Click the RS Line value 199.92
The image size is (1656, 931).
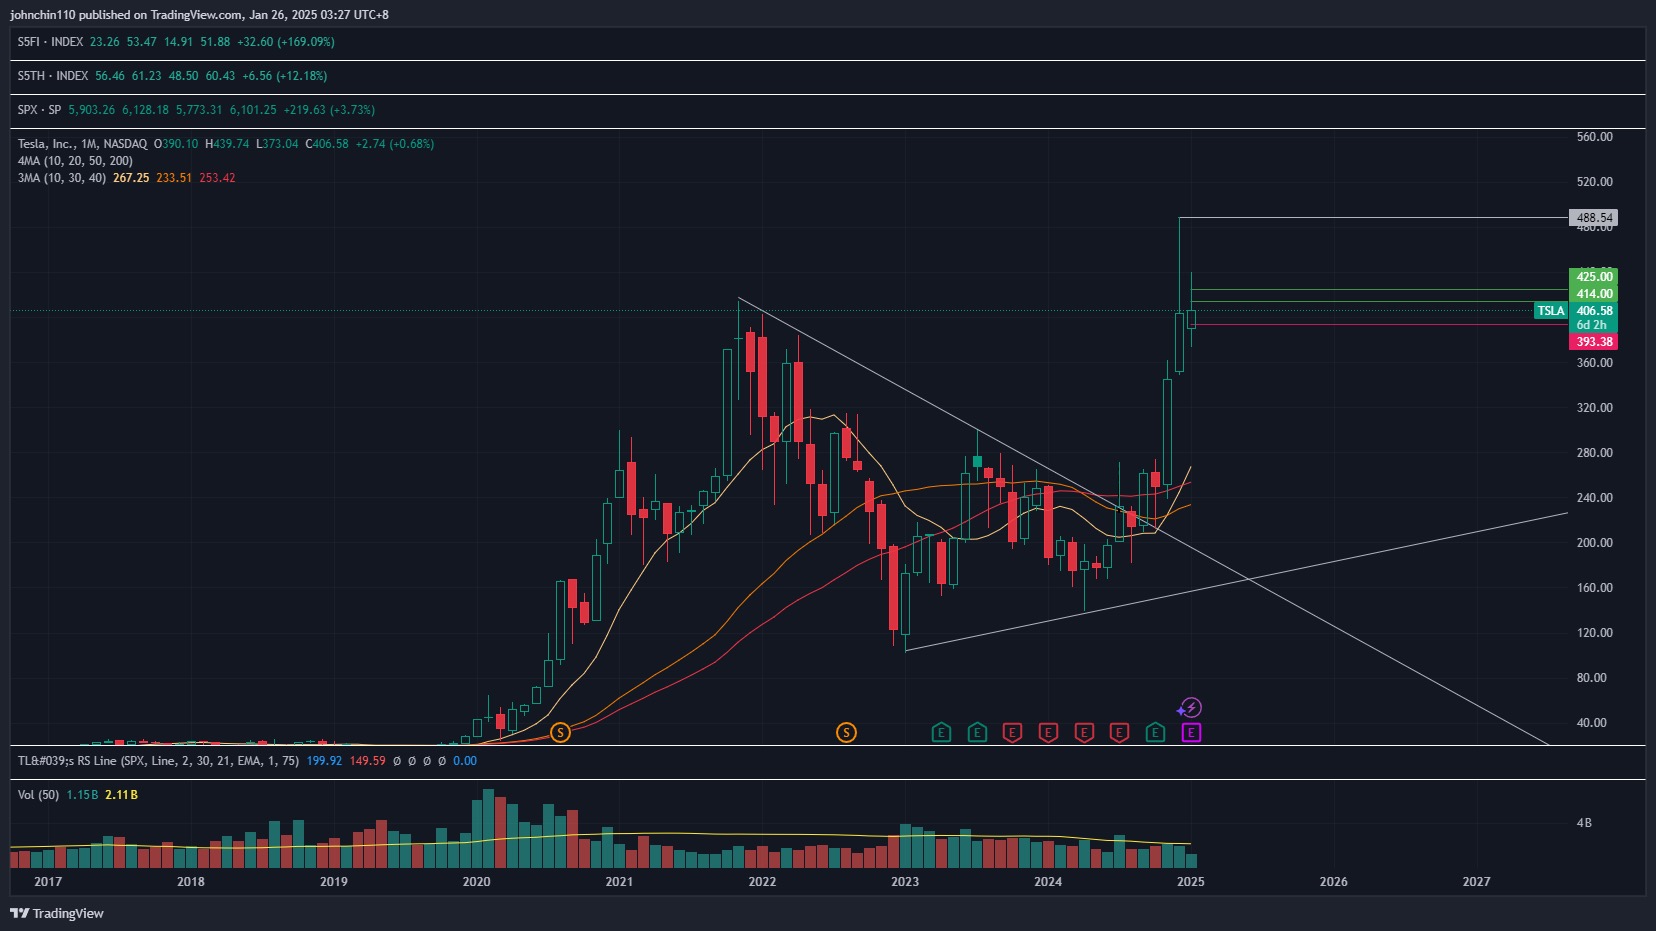[324, 761]
